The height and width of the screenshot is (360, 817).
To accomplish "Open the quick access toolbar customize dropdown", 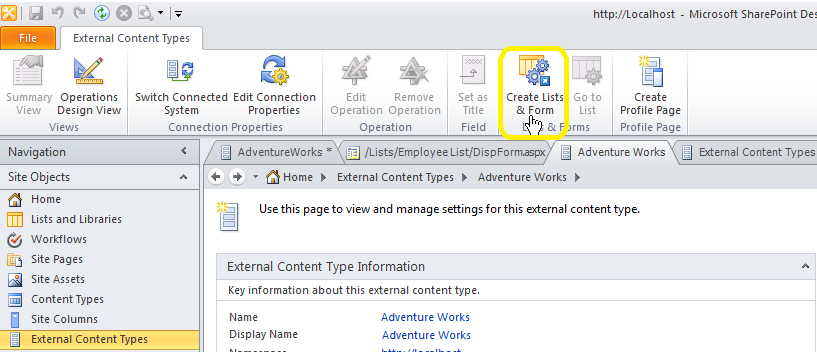I will pyautogui.click(x=178, y=14).
